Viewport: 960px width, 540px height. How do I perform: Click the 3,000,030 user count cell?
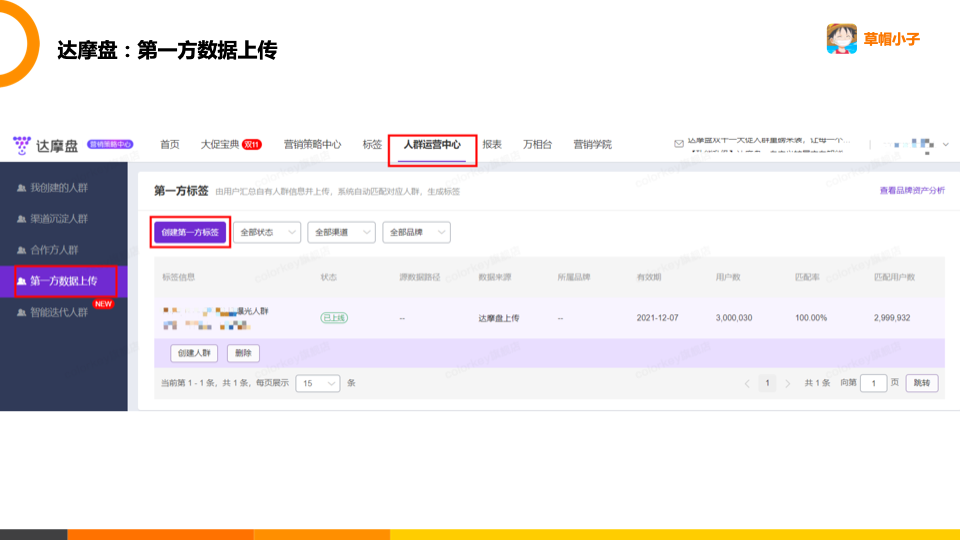coord(734,318)
